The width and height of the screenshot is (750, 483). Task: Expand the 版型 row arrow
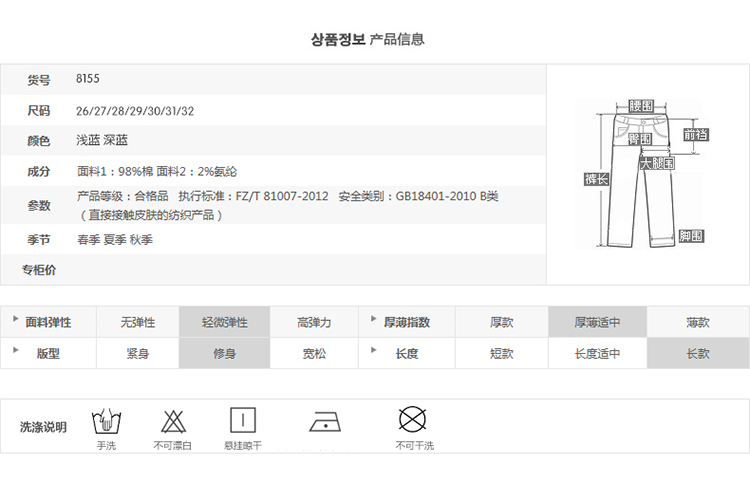pos(16,351)
